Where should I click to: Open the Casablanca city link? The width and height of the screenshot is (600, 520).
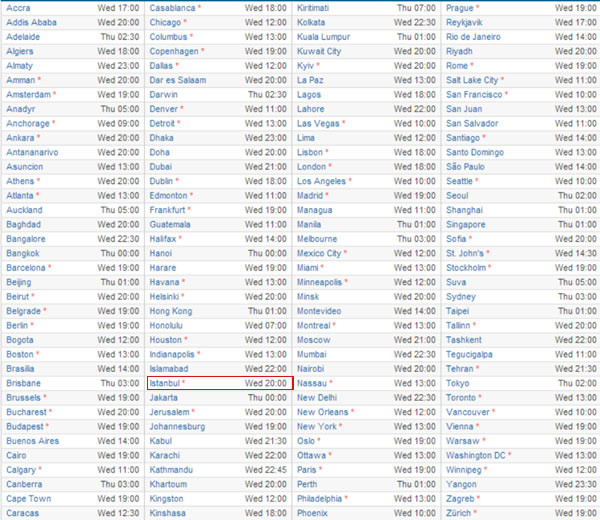(x=172, y=8)
